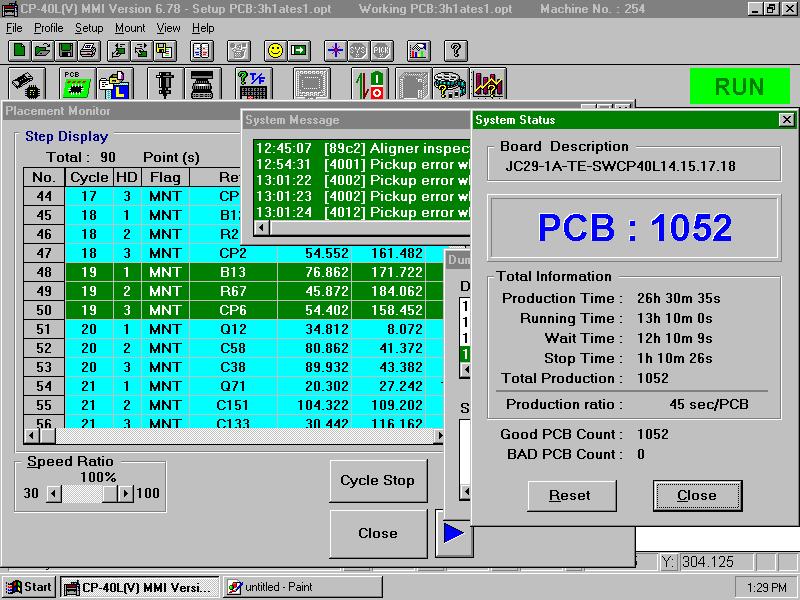
Task: Increase Speed Ratio with the right arrow
Action: pos(125,493)
